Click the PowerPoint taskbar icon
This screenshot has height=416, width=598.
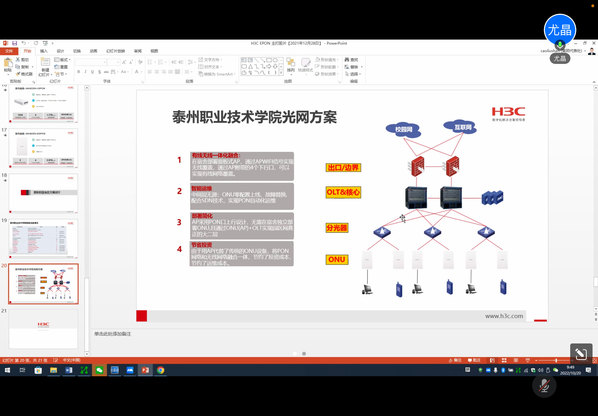[x=145, y=370]
